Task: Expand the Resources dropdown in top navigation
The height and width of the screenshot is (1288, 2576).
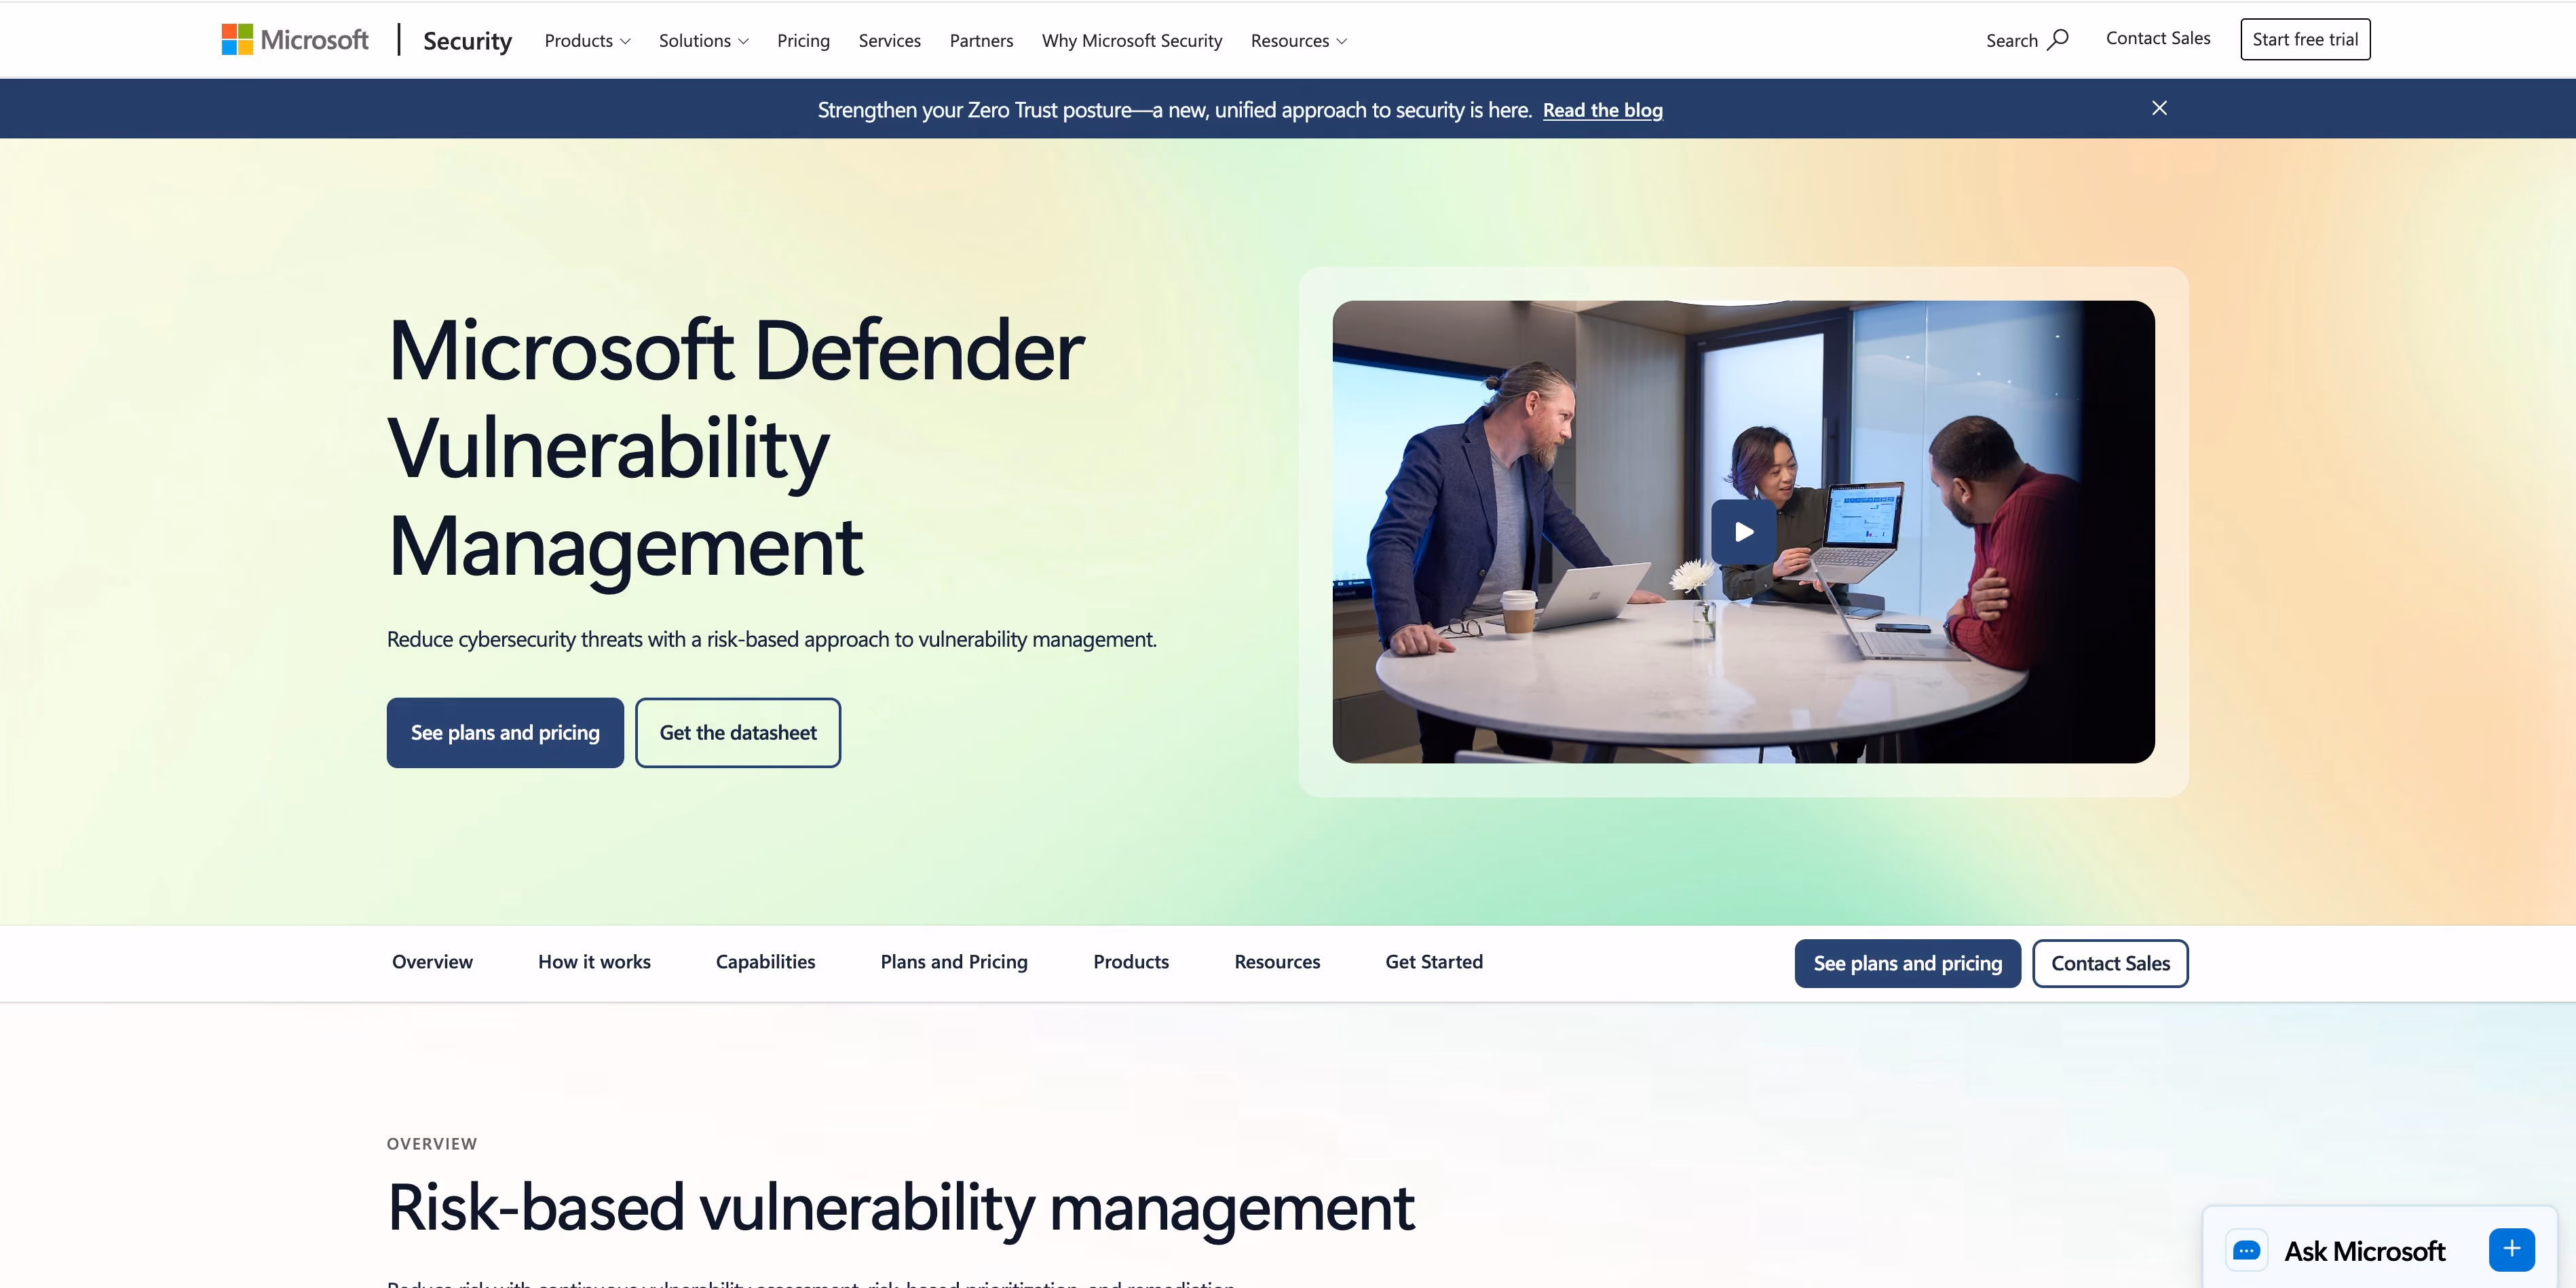Action: click(x=1298, y=41)
